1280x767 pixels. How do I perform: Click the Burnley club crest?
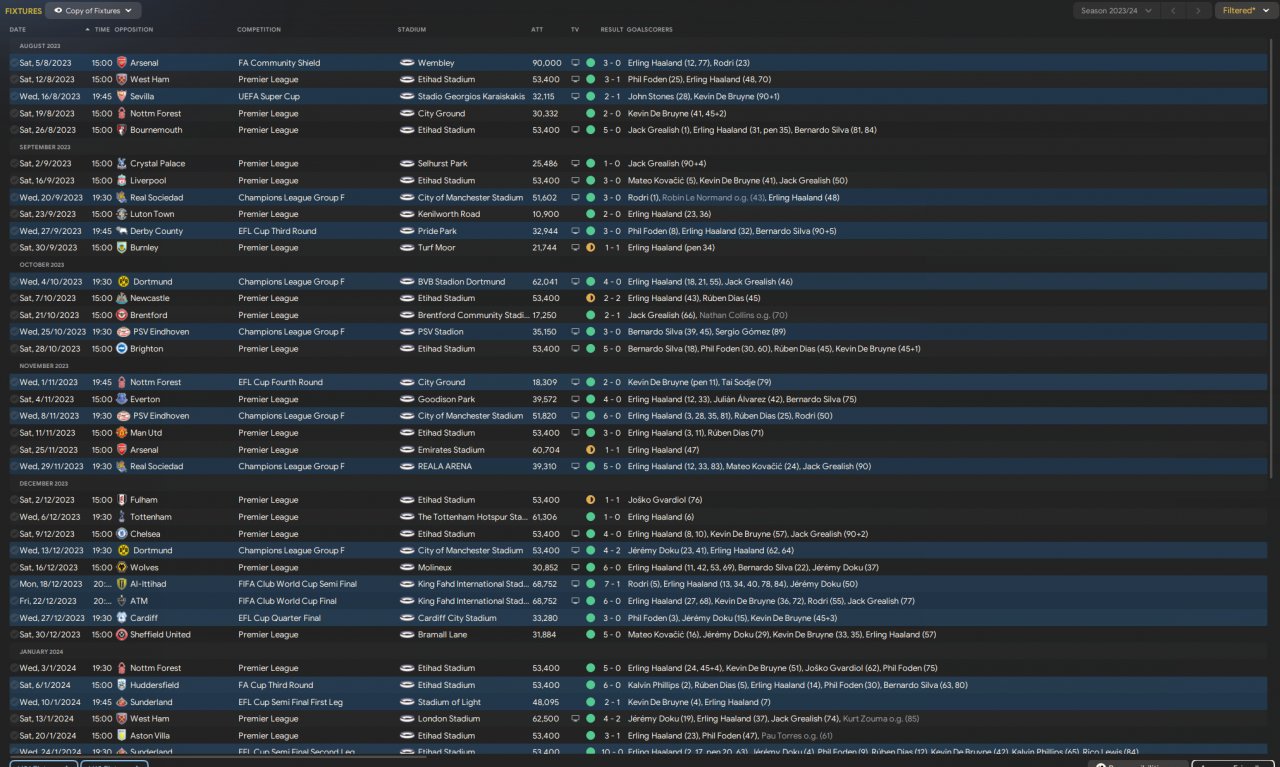point(122,248)
